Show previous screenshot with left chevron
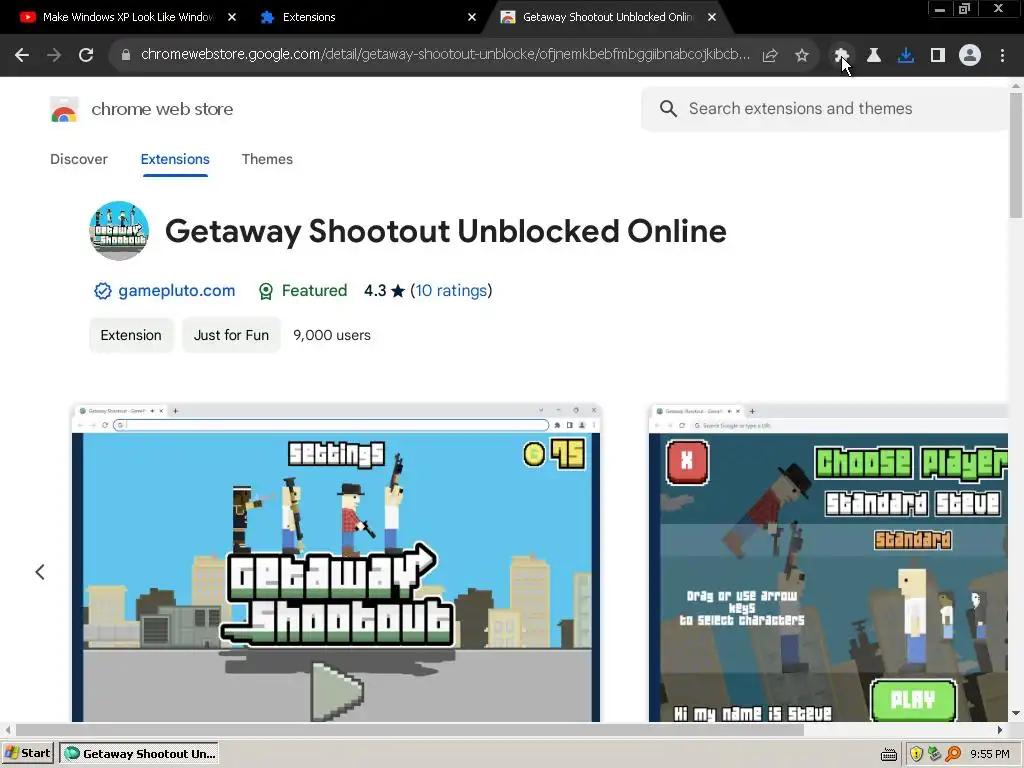1024x768 pixels. click(x=40, y=572)
